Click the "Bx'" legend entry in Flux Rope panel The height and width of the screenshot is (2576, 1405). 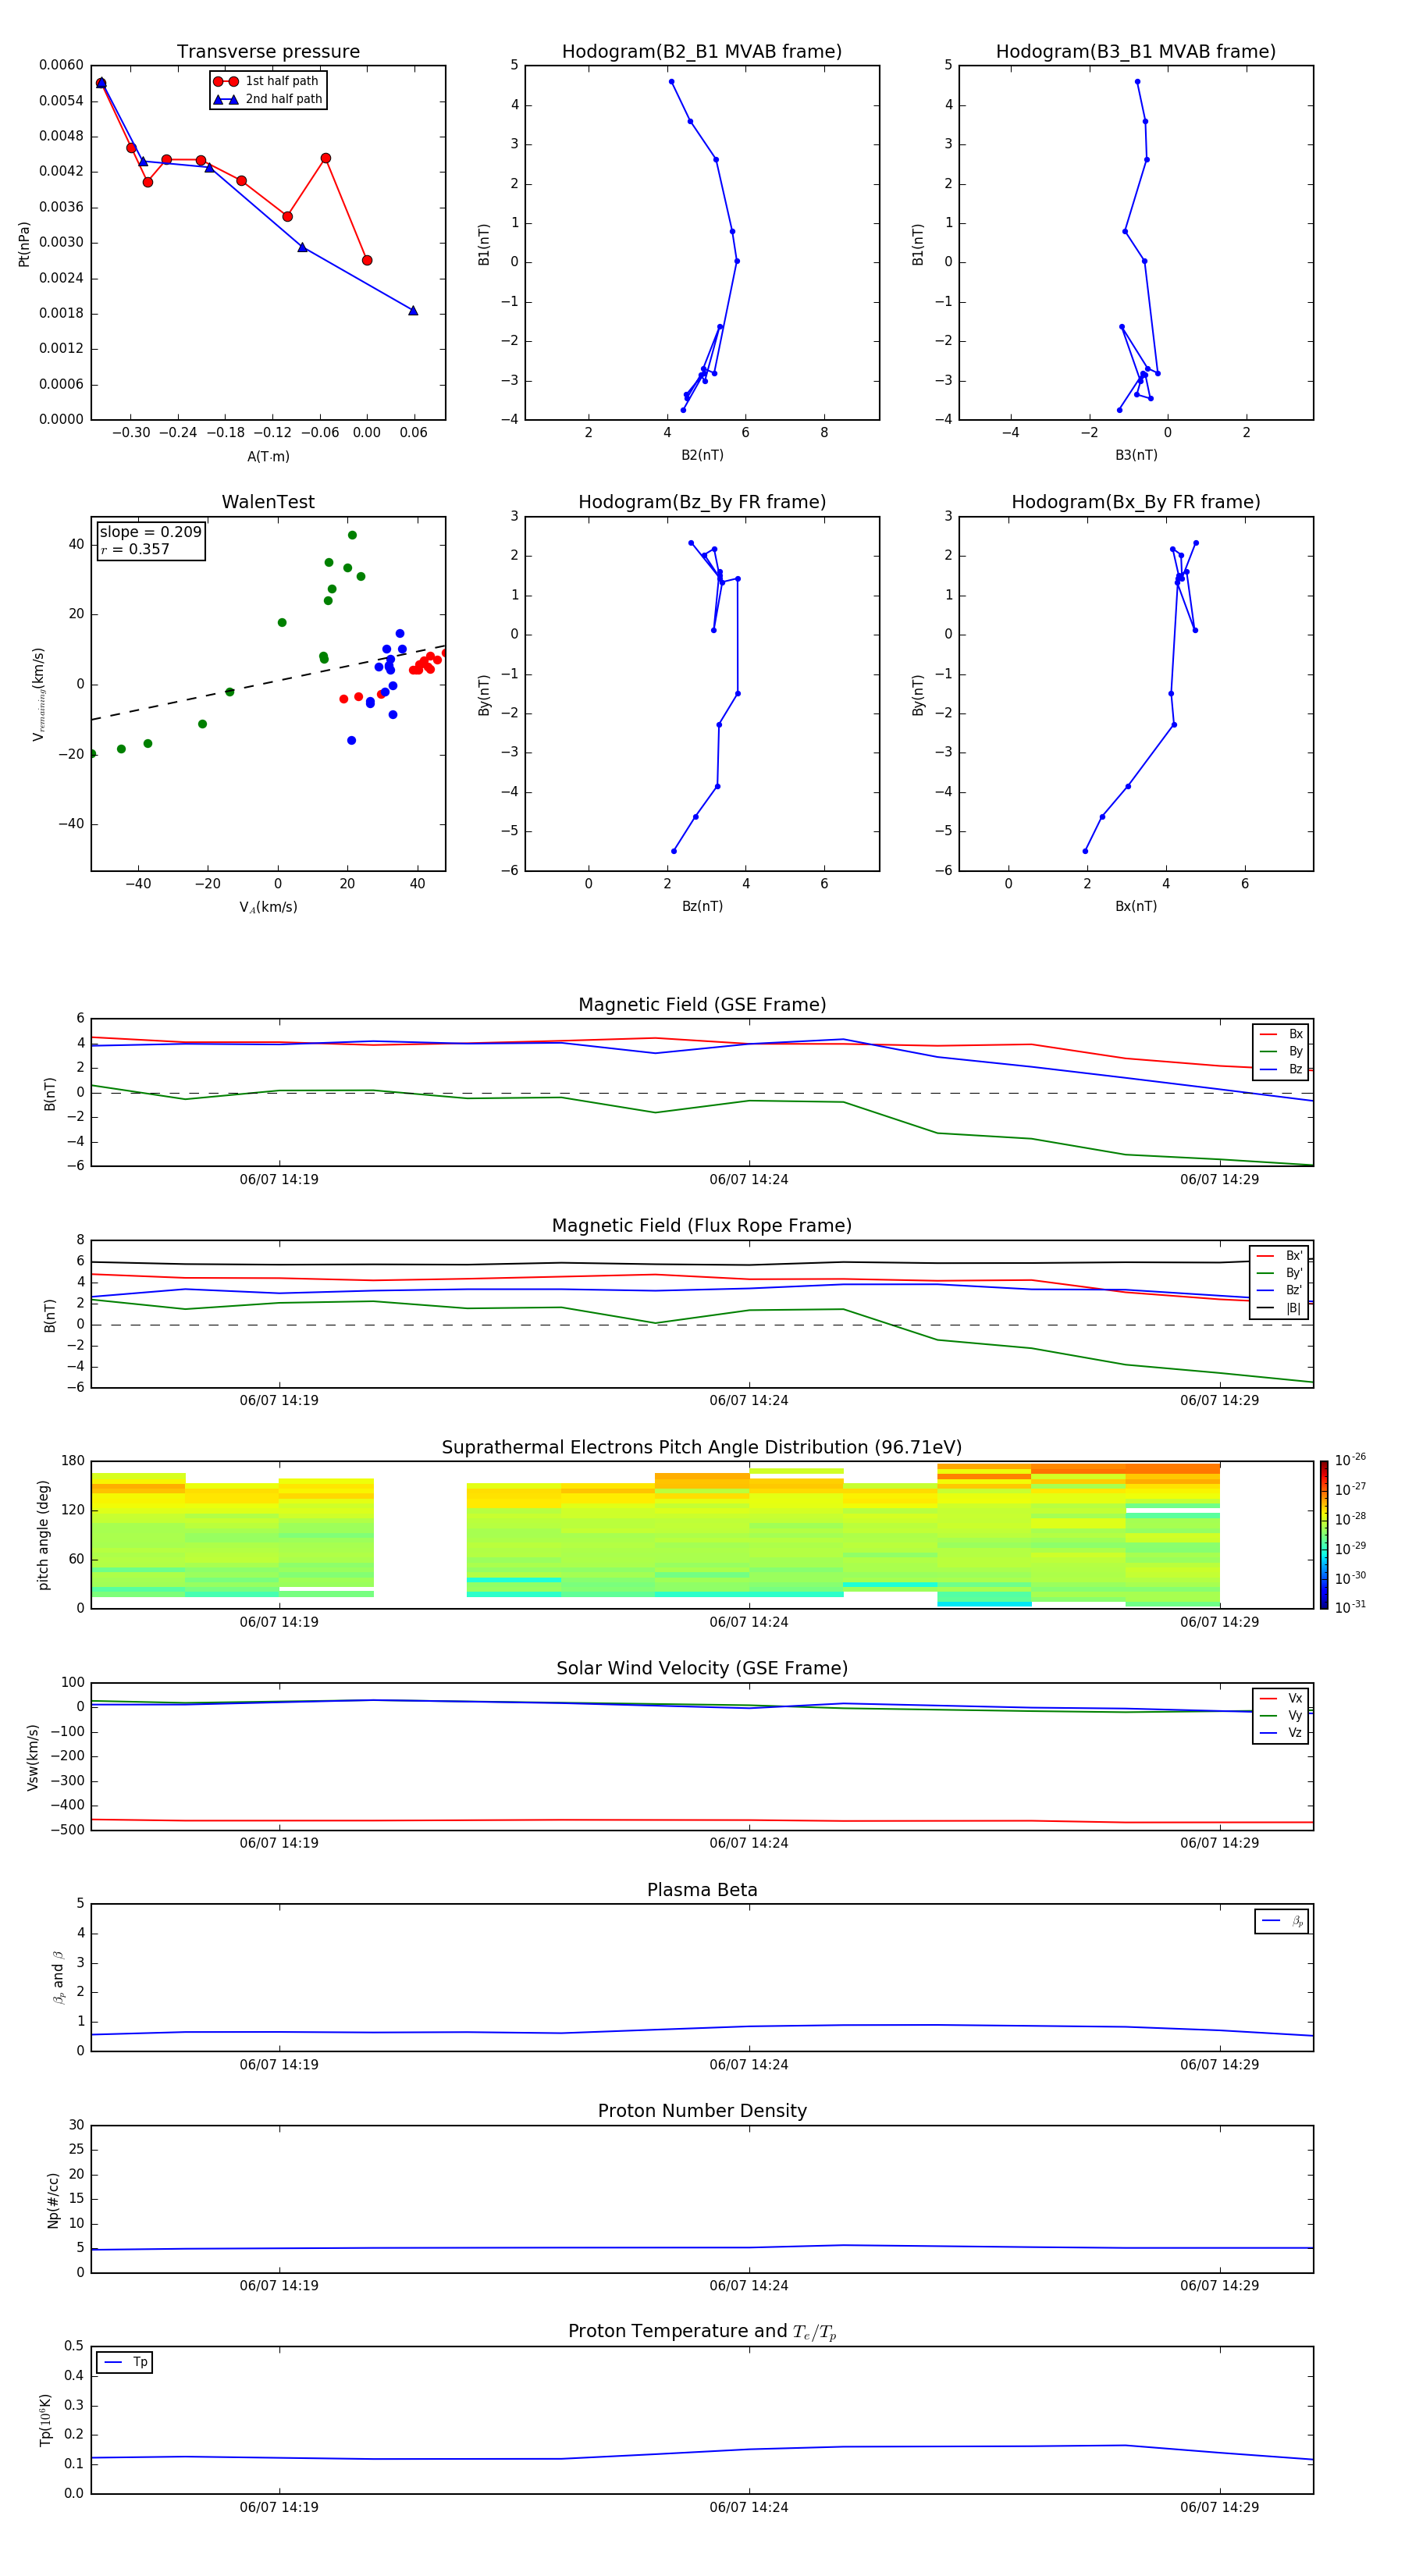pyautogui.click(x=1279, y=1256)
